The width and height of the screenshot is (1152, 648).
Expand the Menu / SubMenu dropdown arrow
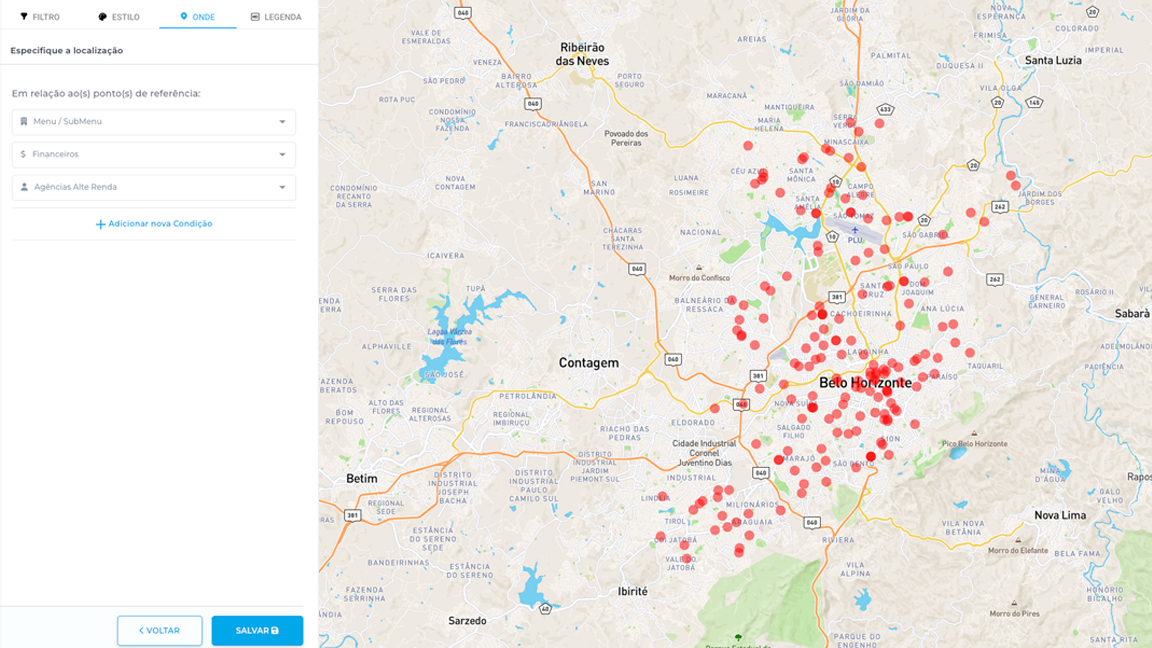[282, 122]
